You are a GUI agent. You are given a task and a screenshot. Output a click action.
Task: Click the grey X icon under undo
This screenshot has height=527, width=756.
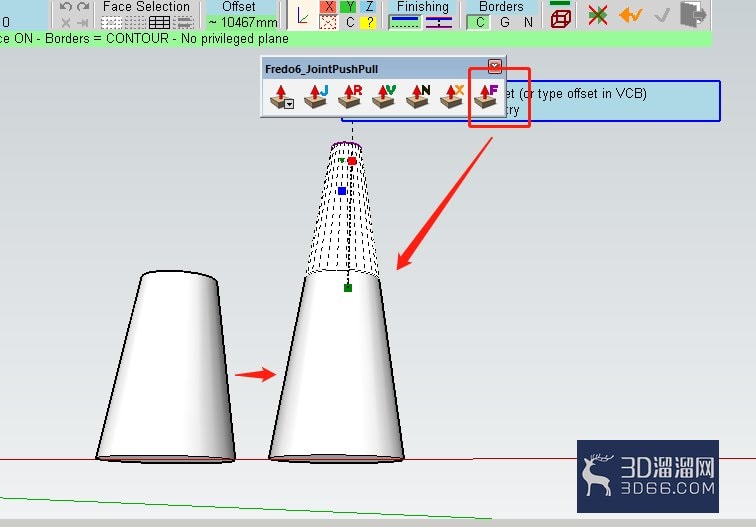(x=66, y=22)
